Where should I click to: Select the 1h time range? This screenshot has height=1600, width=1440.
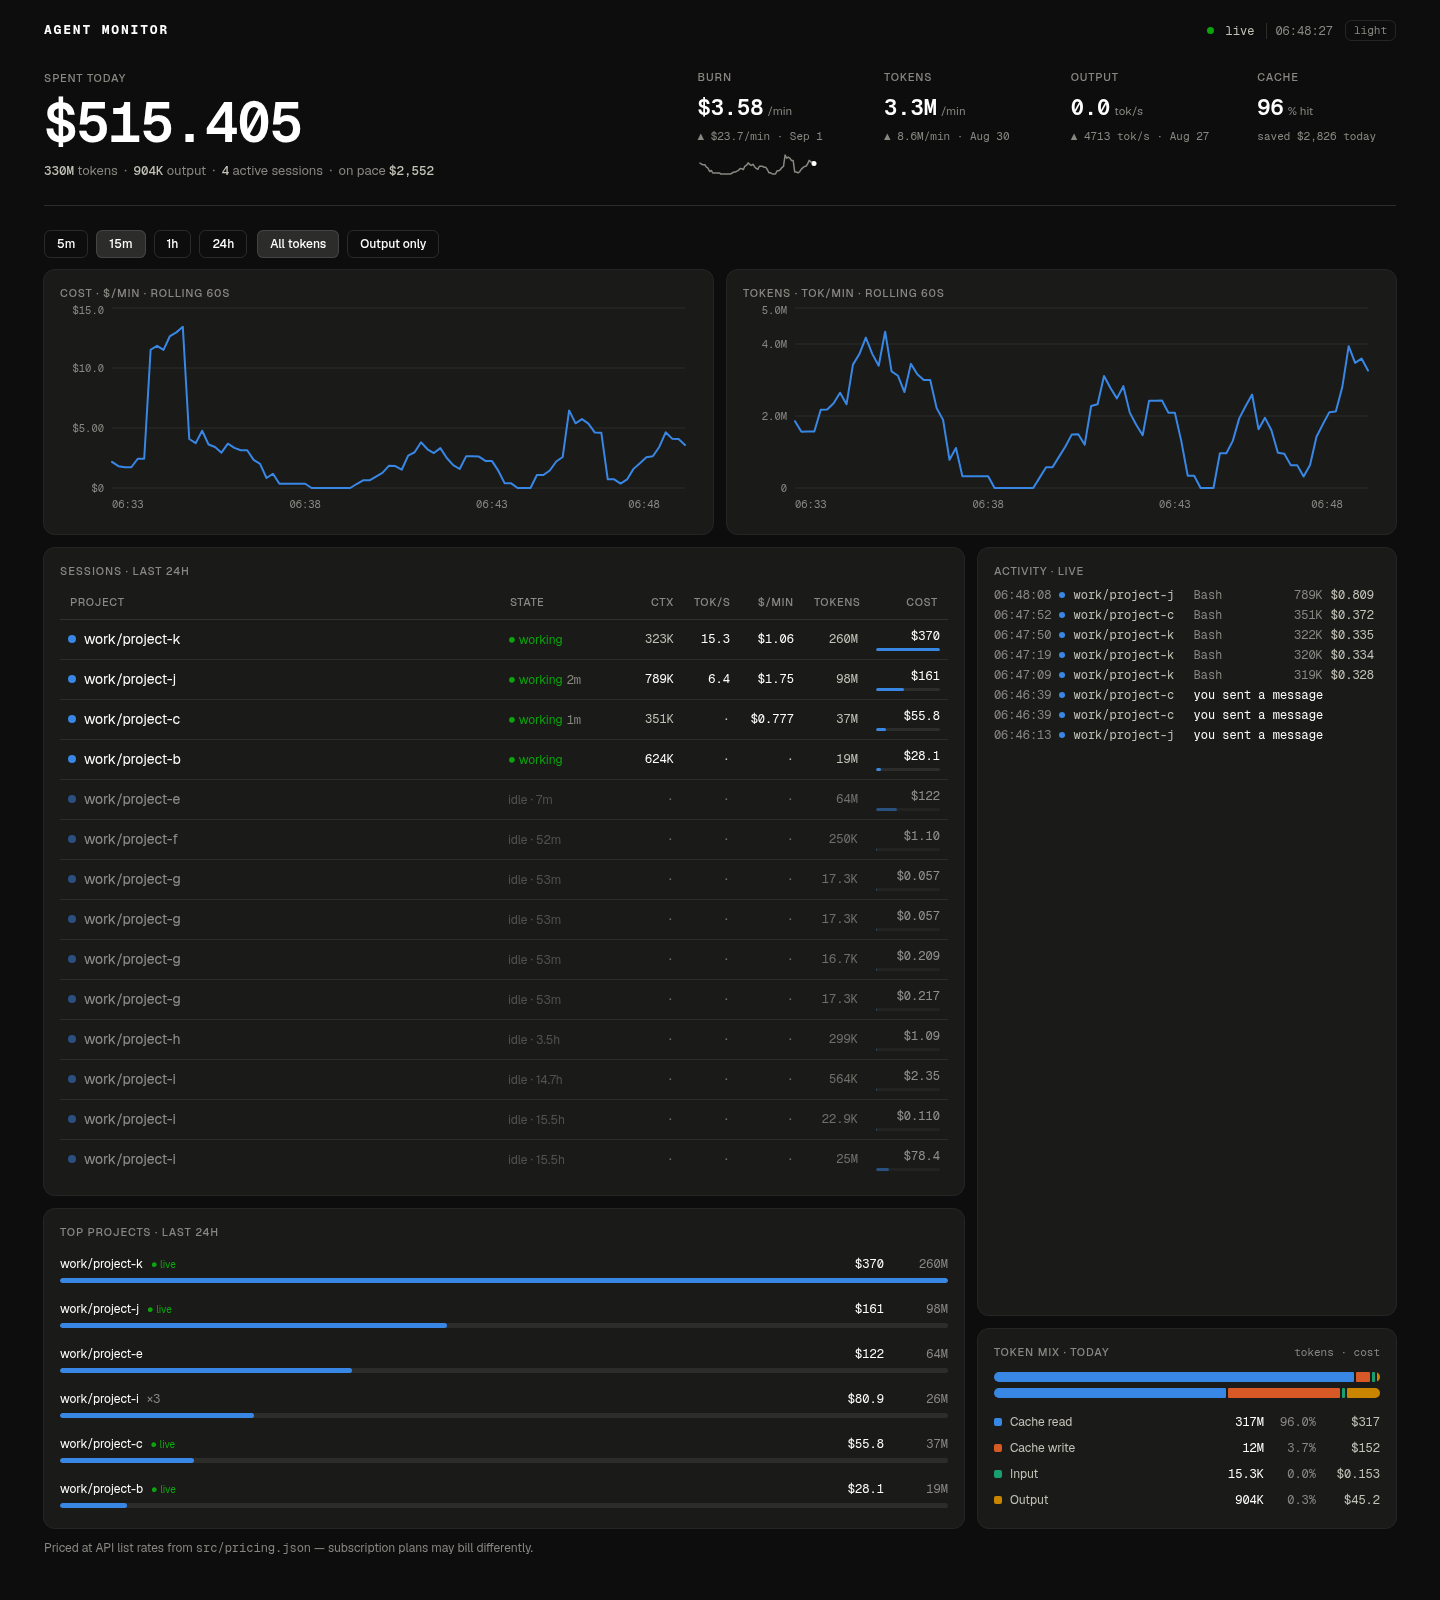point(172,244)
